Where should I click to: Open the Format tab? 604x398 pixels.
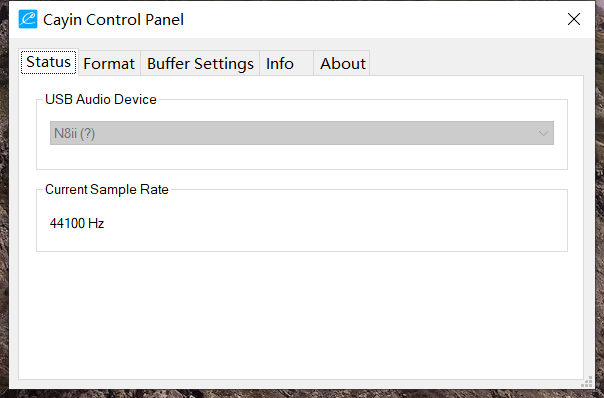(x=109, y=64)
